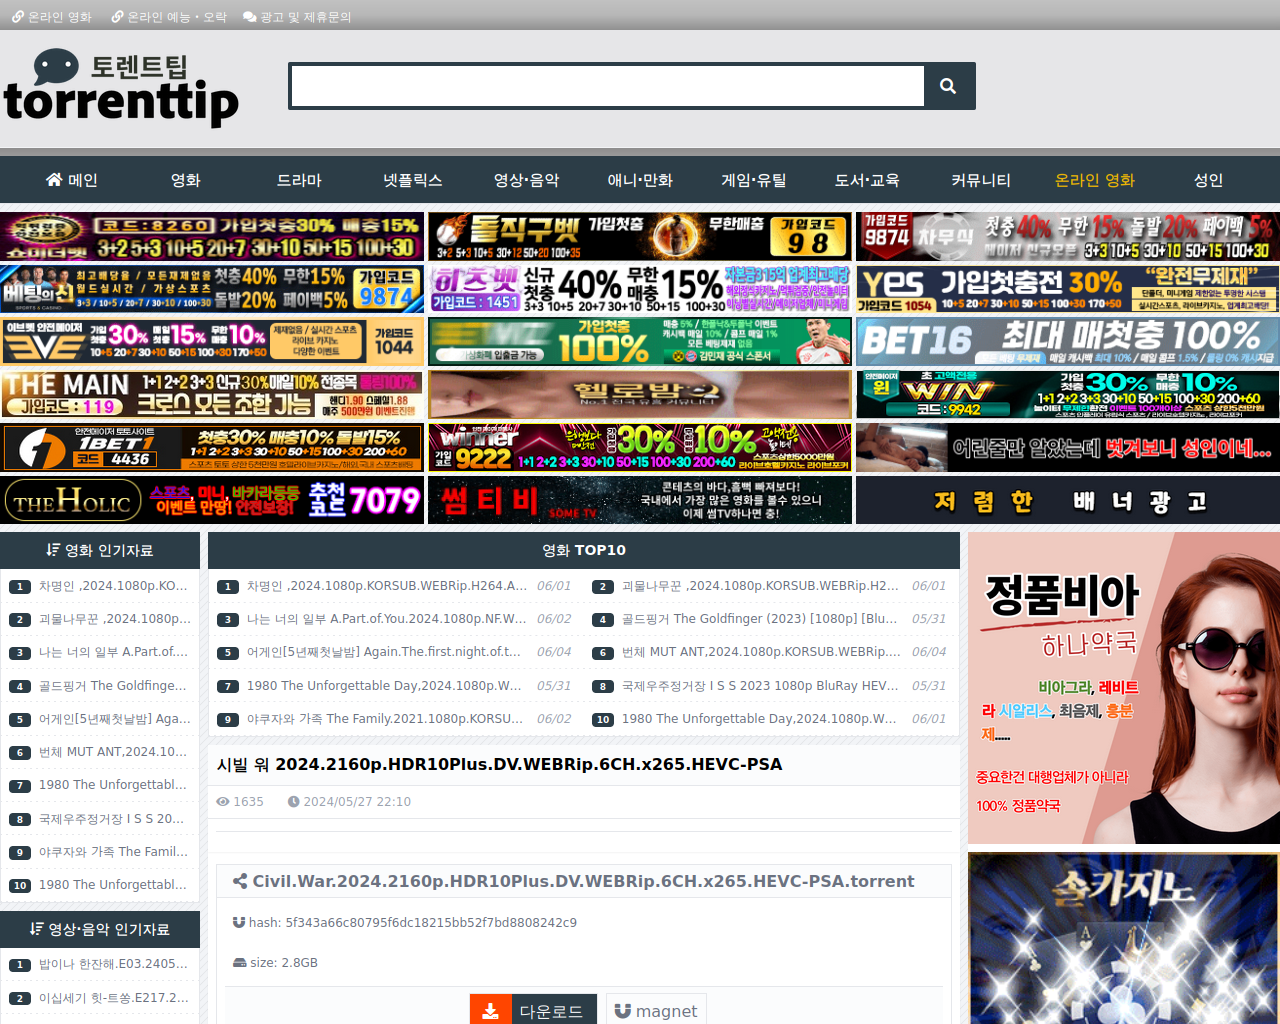Click the 저렴한 배너광고 banner
The width and height of the screenshot is (1280, 1024).
click(1068, 500)
